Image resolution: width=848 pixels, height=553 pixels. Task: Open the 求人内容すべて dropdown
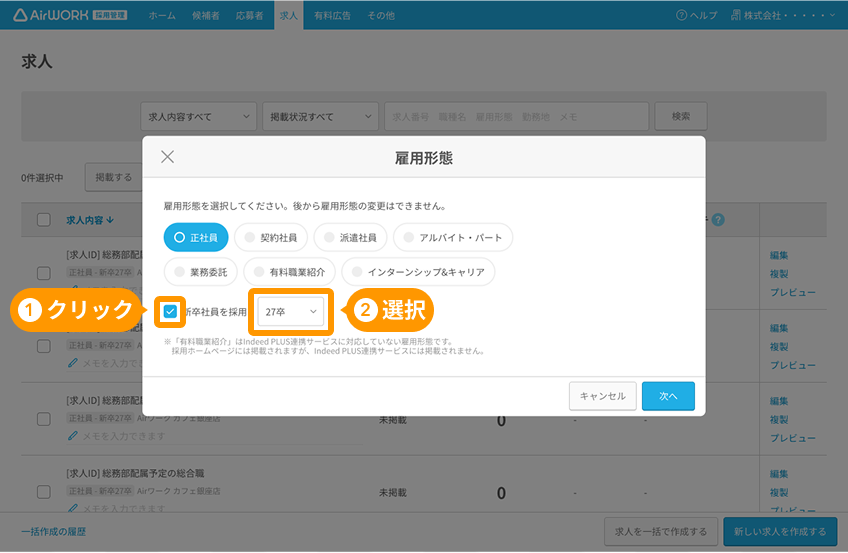coord(198,116)
